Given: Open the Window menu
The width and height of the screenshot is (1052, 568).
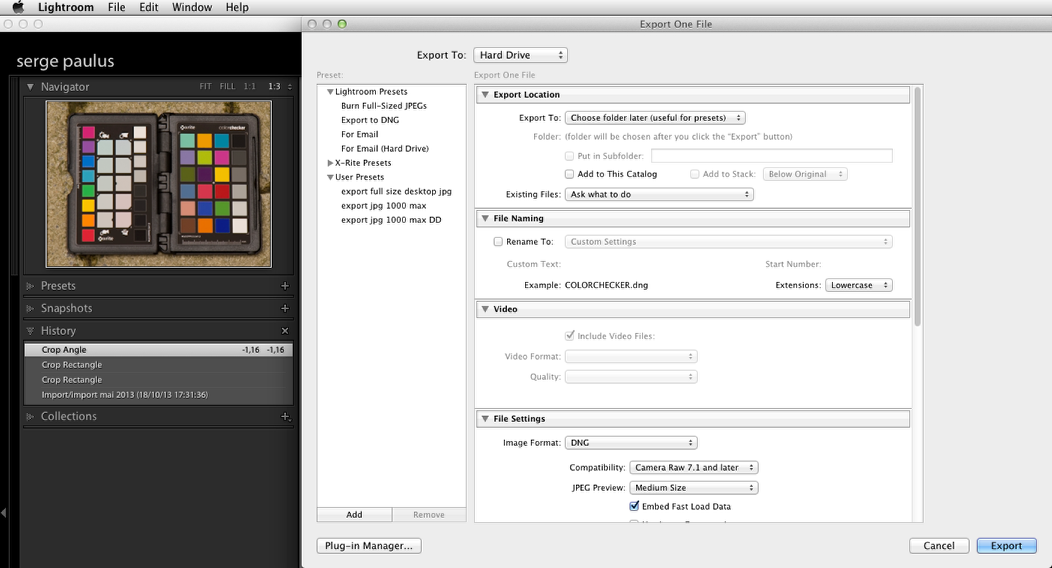Looking at the screenshot, I should click(x=192, y=7).
